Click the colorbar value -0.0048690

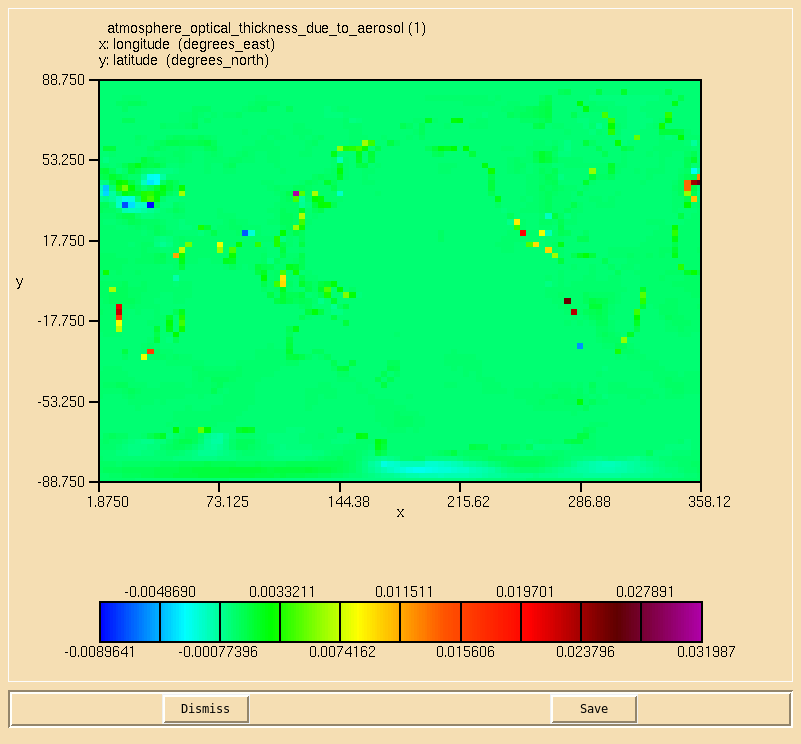click(160, 592)
